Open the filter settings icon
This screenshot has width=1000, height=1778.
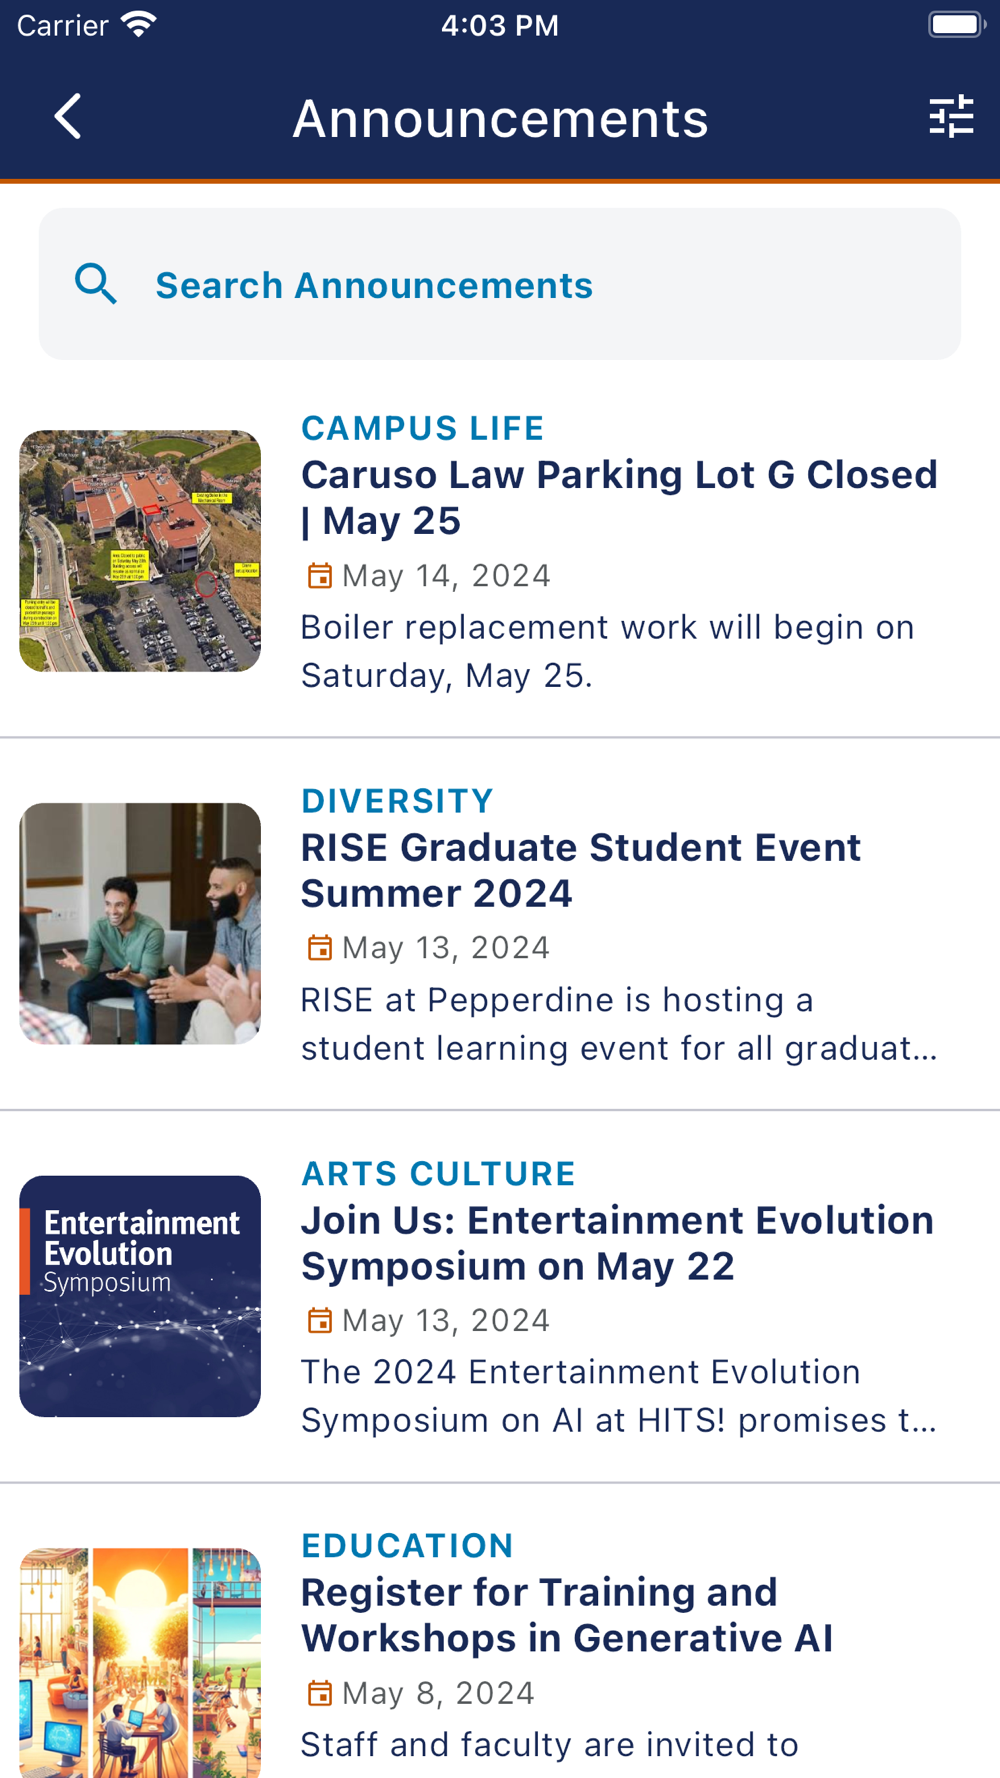click(x=950, y=117)
